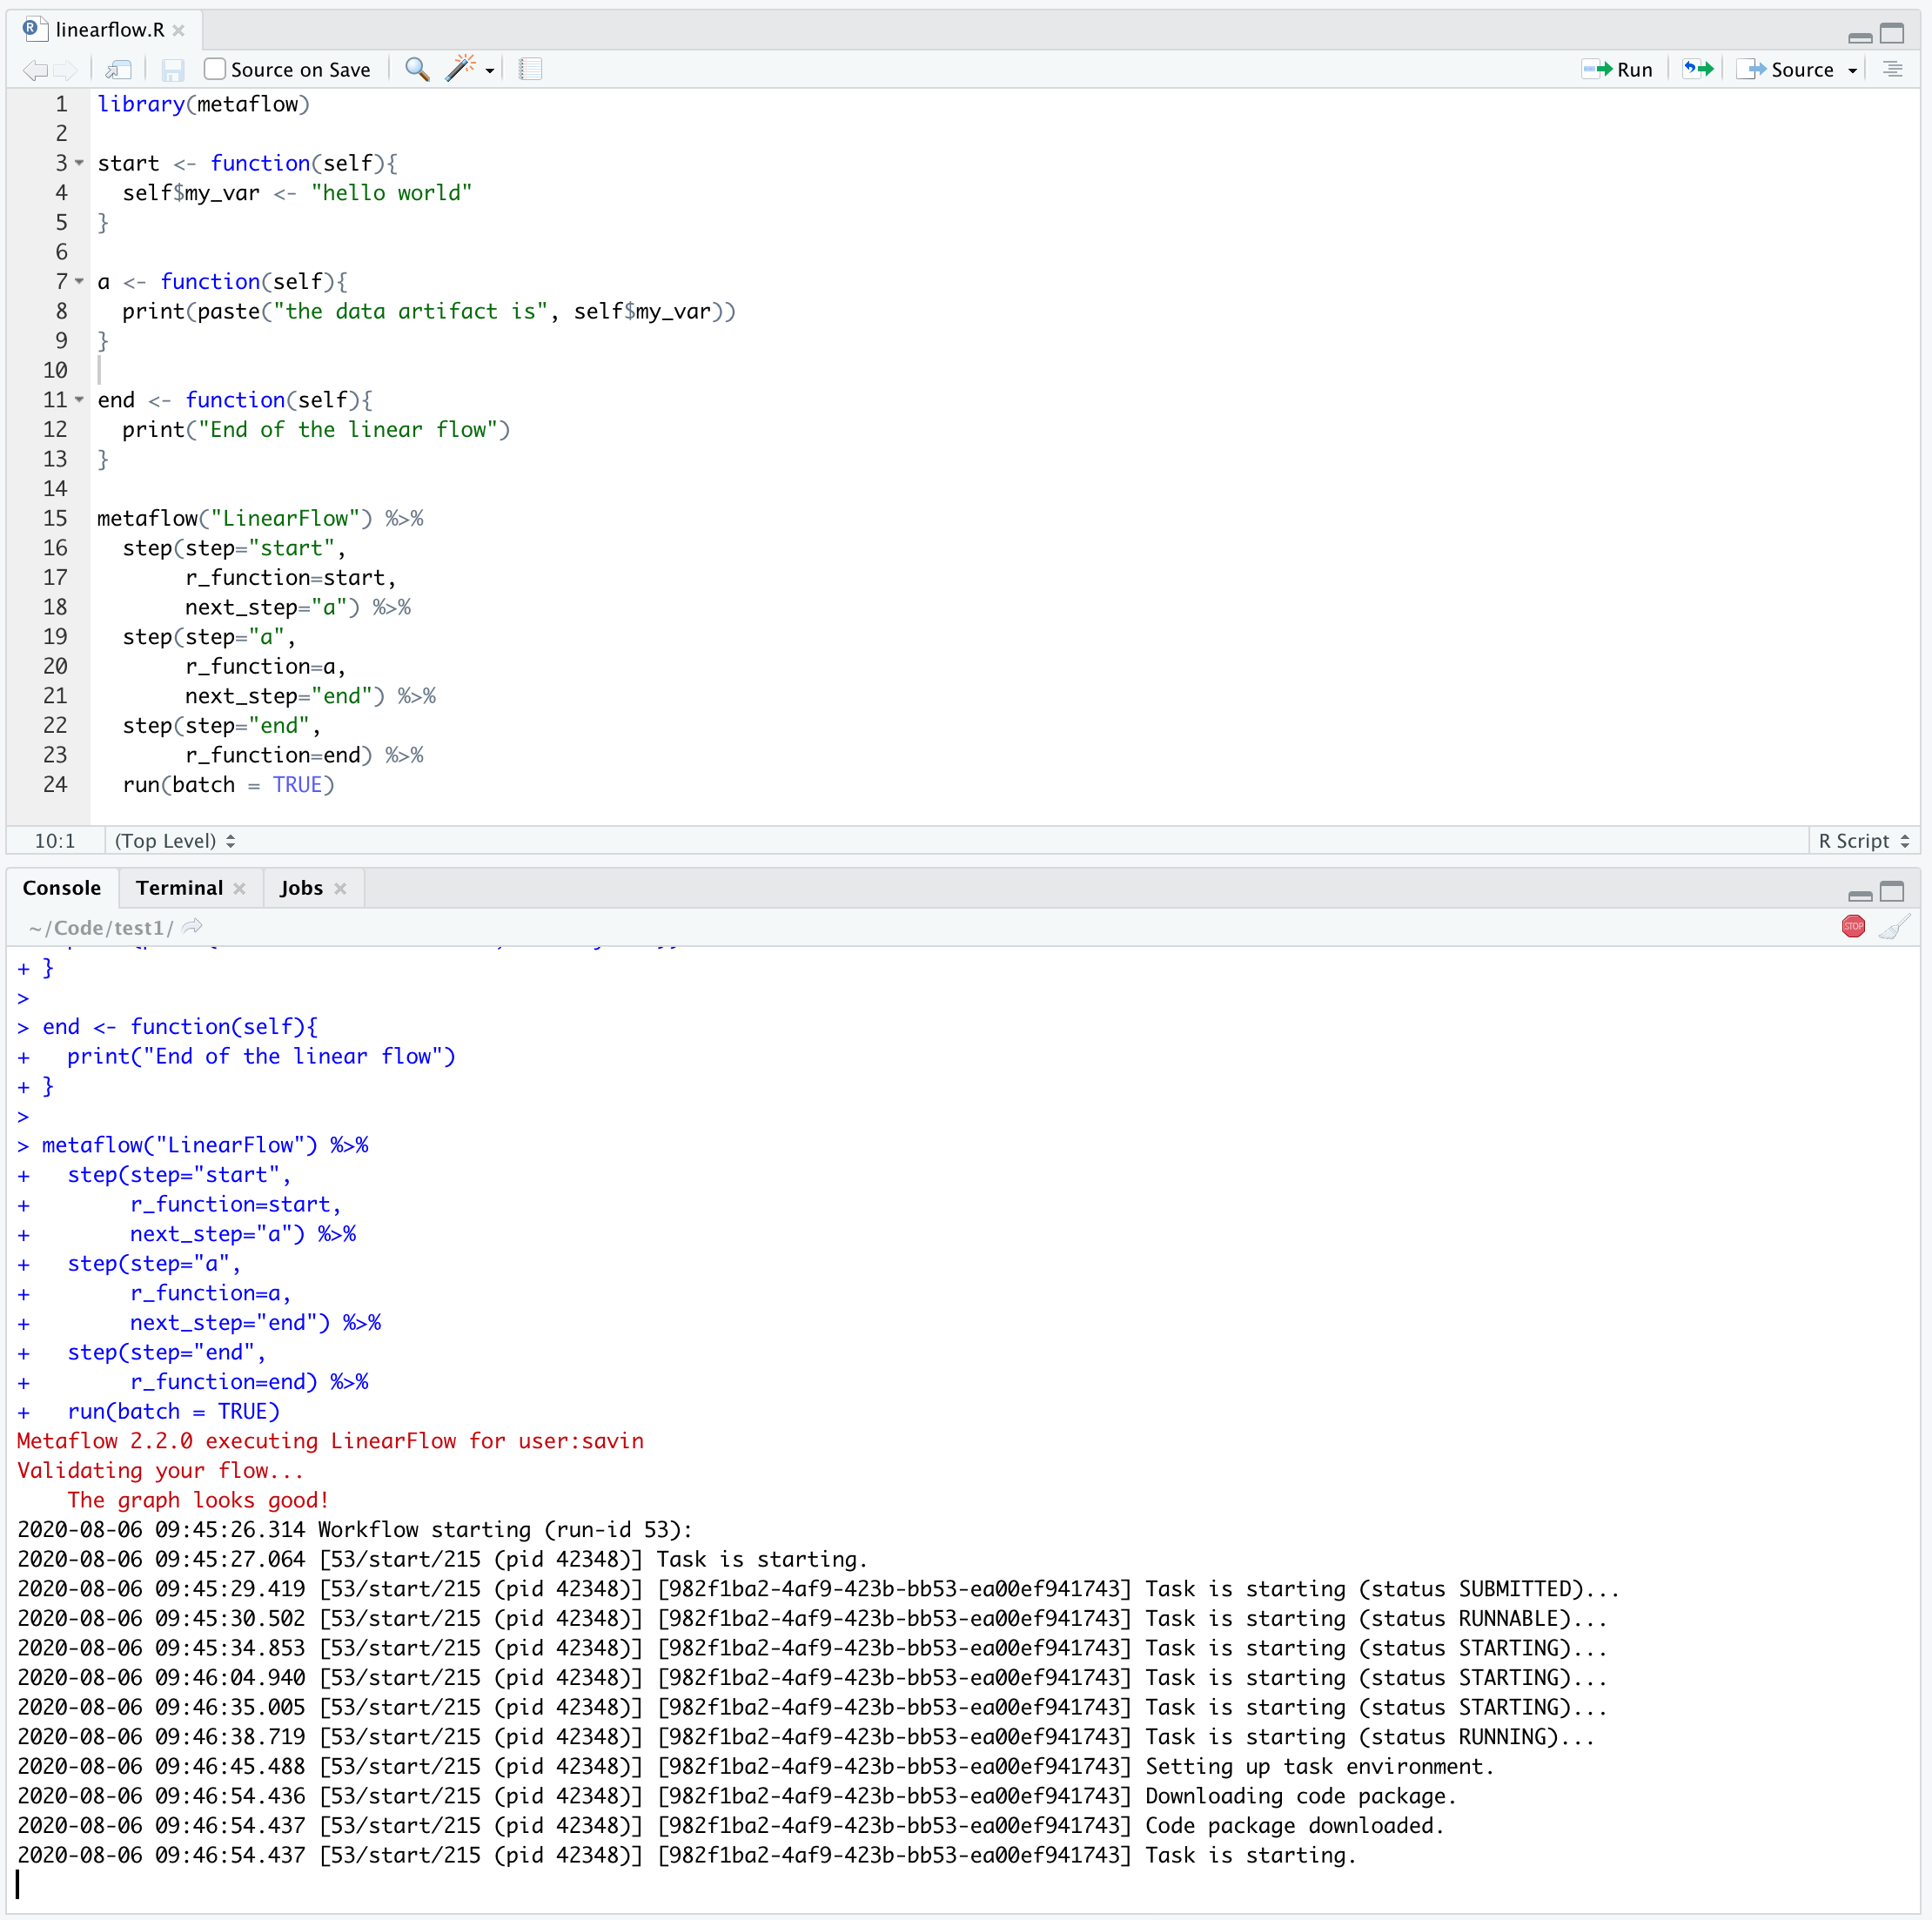Run the current line with Run button
The image size is (1932, 1920).
point(1617,69)
